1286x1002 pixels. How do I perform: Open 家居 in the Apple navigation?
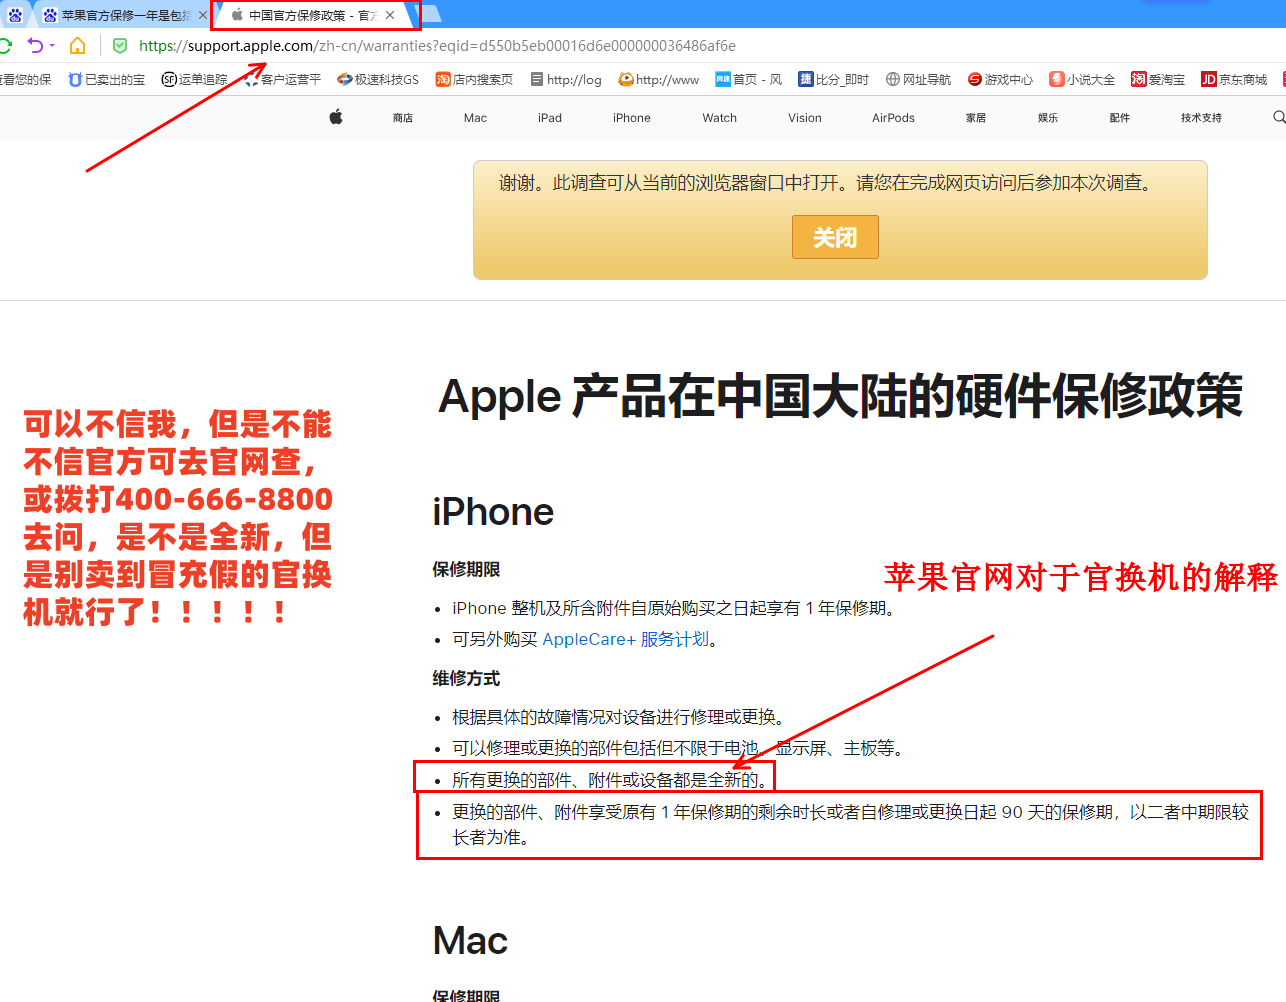coord(976,118)
